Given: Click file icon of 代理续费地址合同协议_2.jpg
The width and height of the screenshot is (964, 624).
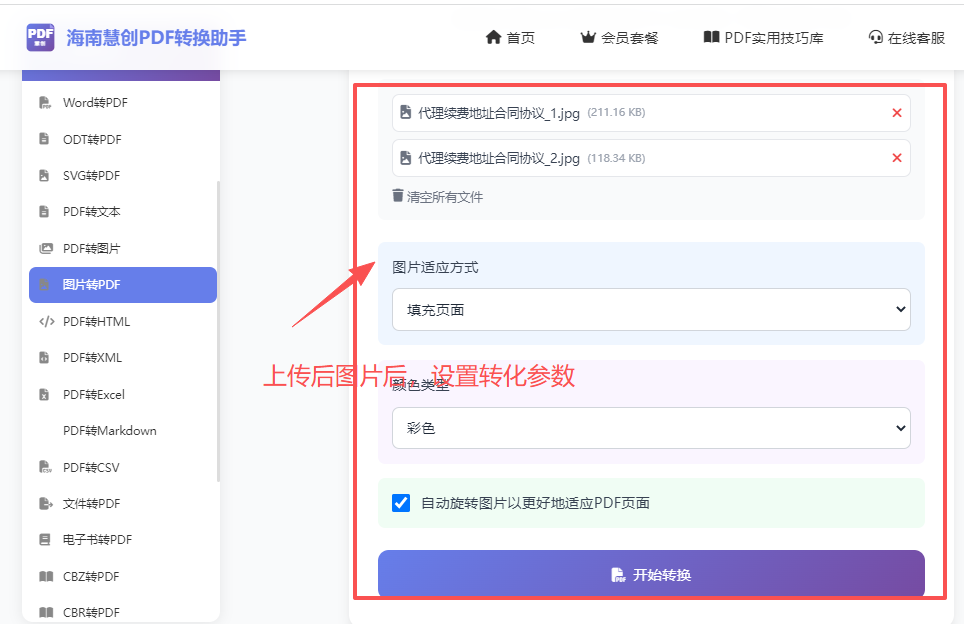Looking at the screenshot, I should coord(406,158).
